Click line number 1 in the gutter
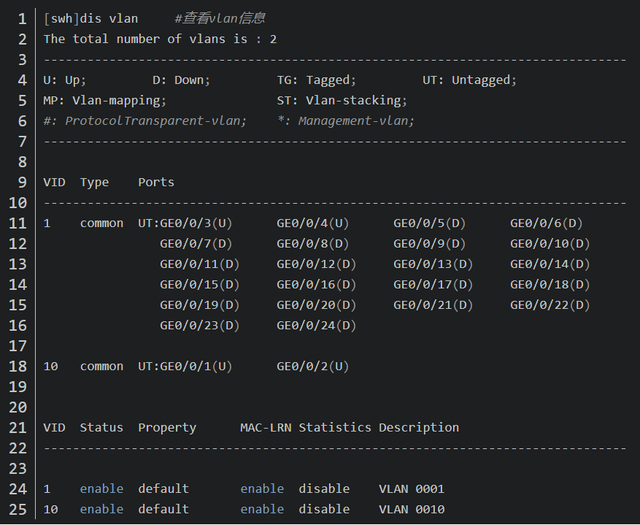 [x=22, y=18]
